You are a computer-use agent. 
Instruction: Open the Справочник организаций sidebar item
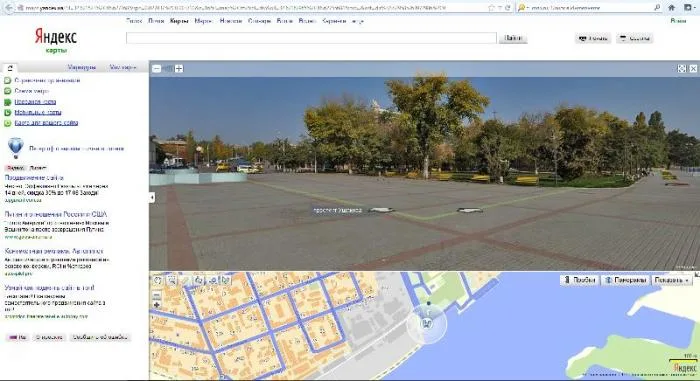coord(47,80)
